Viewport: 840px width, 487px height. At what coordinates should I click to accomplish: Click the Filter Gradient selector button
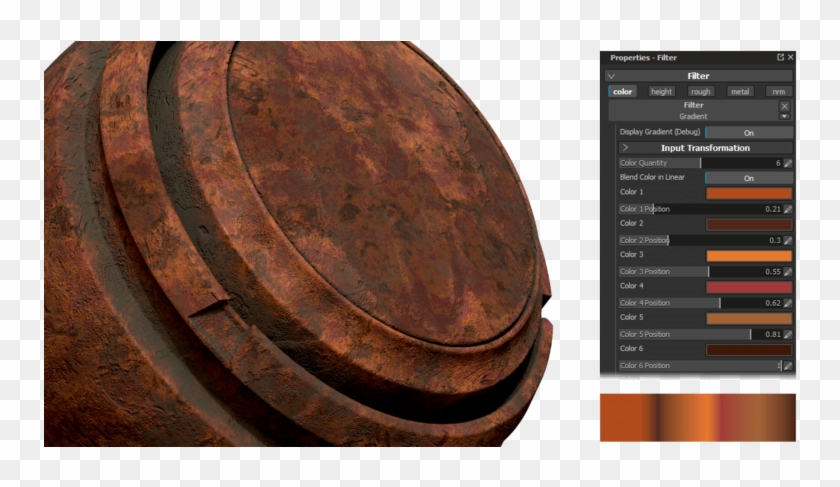click(693, 111)
